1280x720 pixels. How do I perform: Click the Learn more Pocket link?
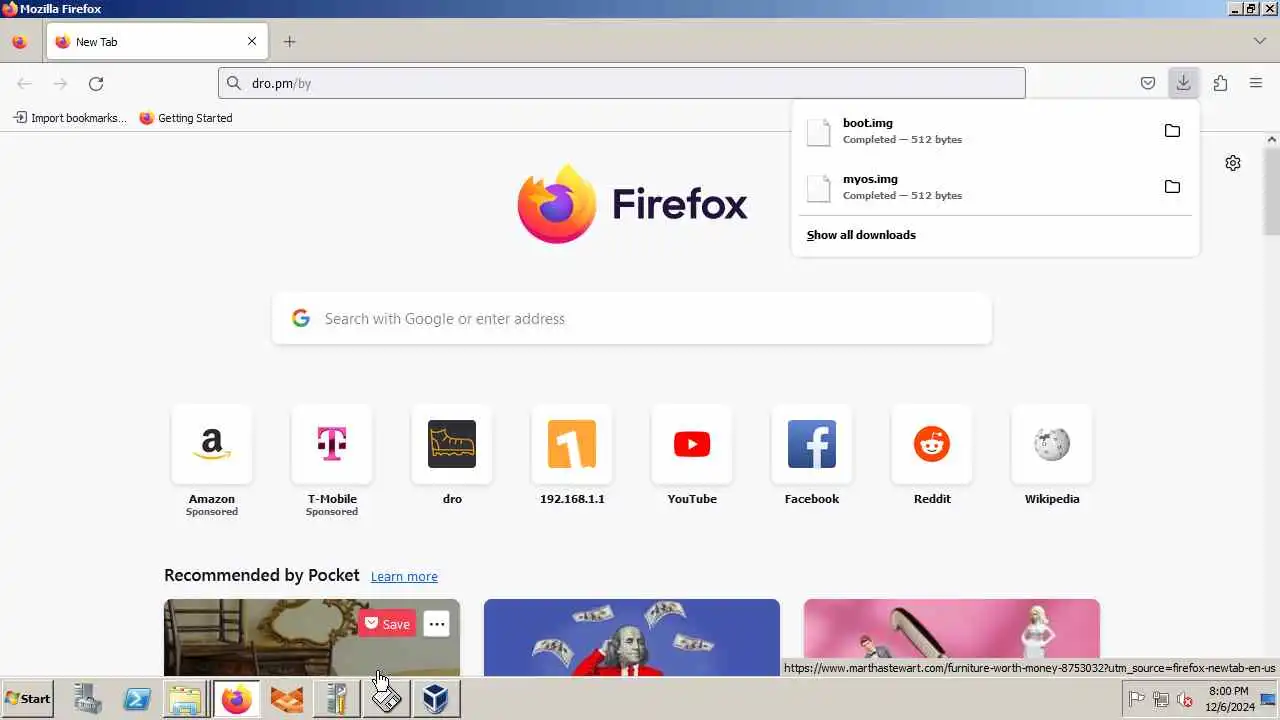point(404,577)
